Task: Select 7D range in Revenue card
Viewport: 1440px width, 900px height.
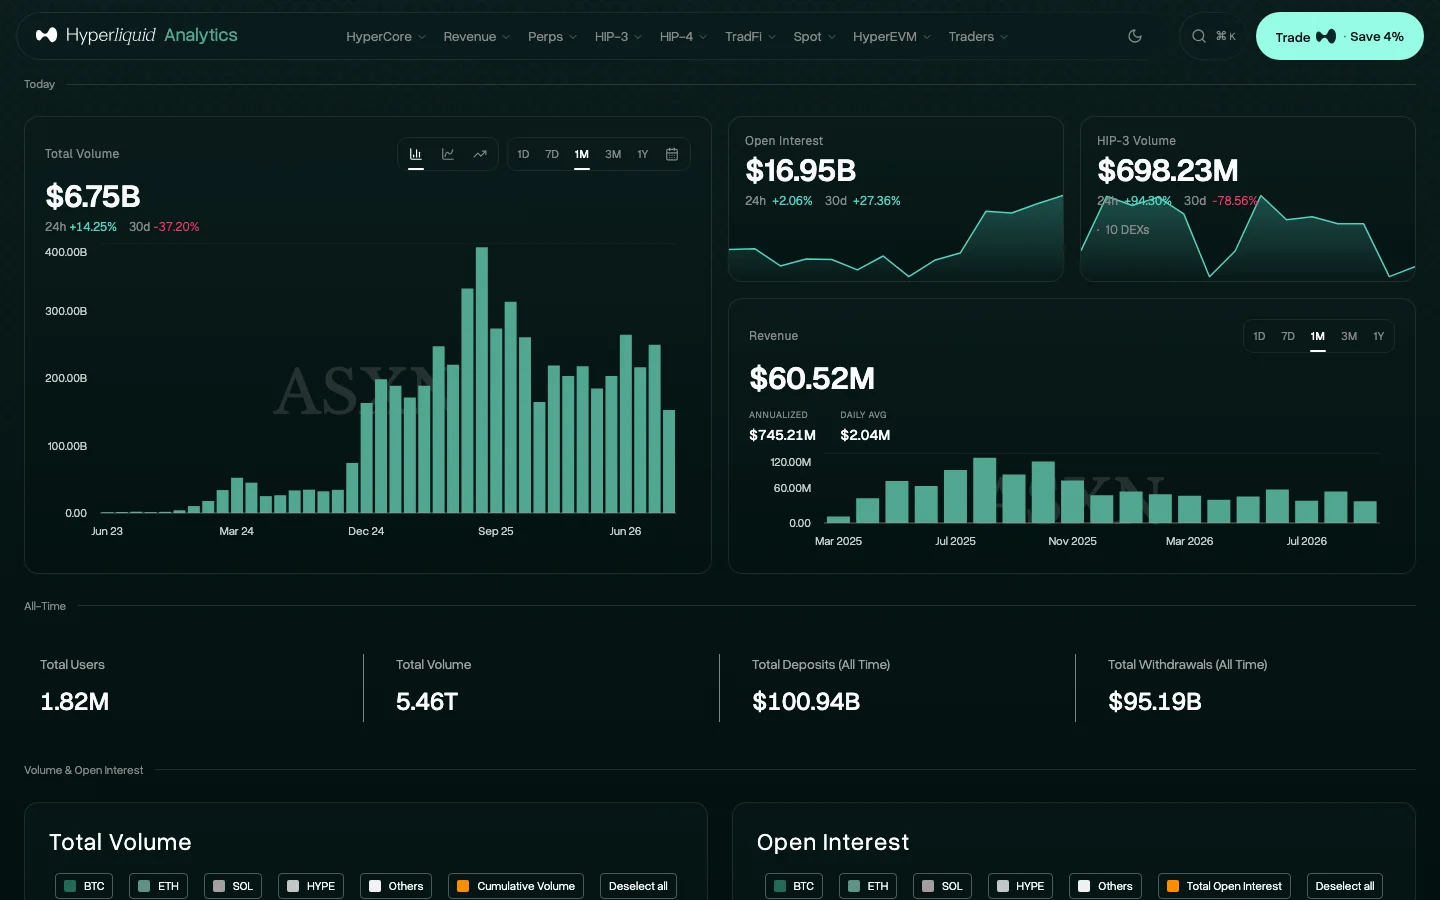Action: 1288,336
